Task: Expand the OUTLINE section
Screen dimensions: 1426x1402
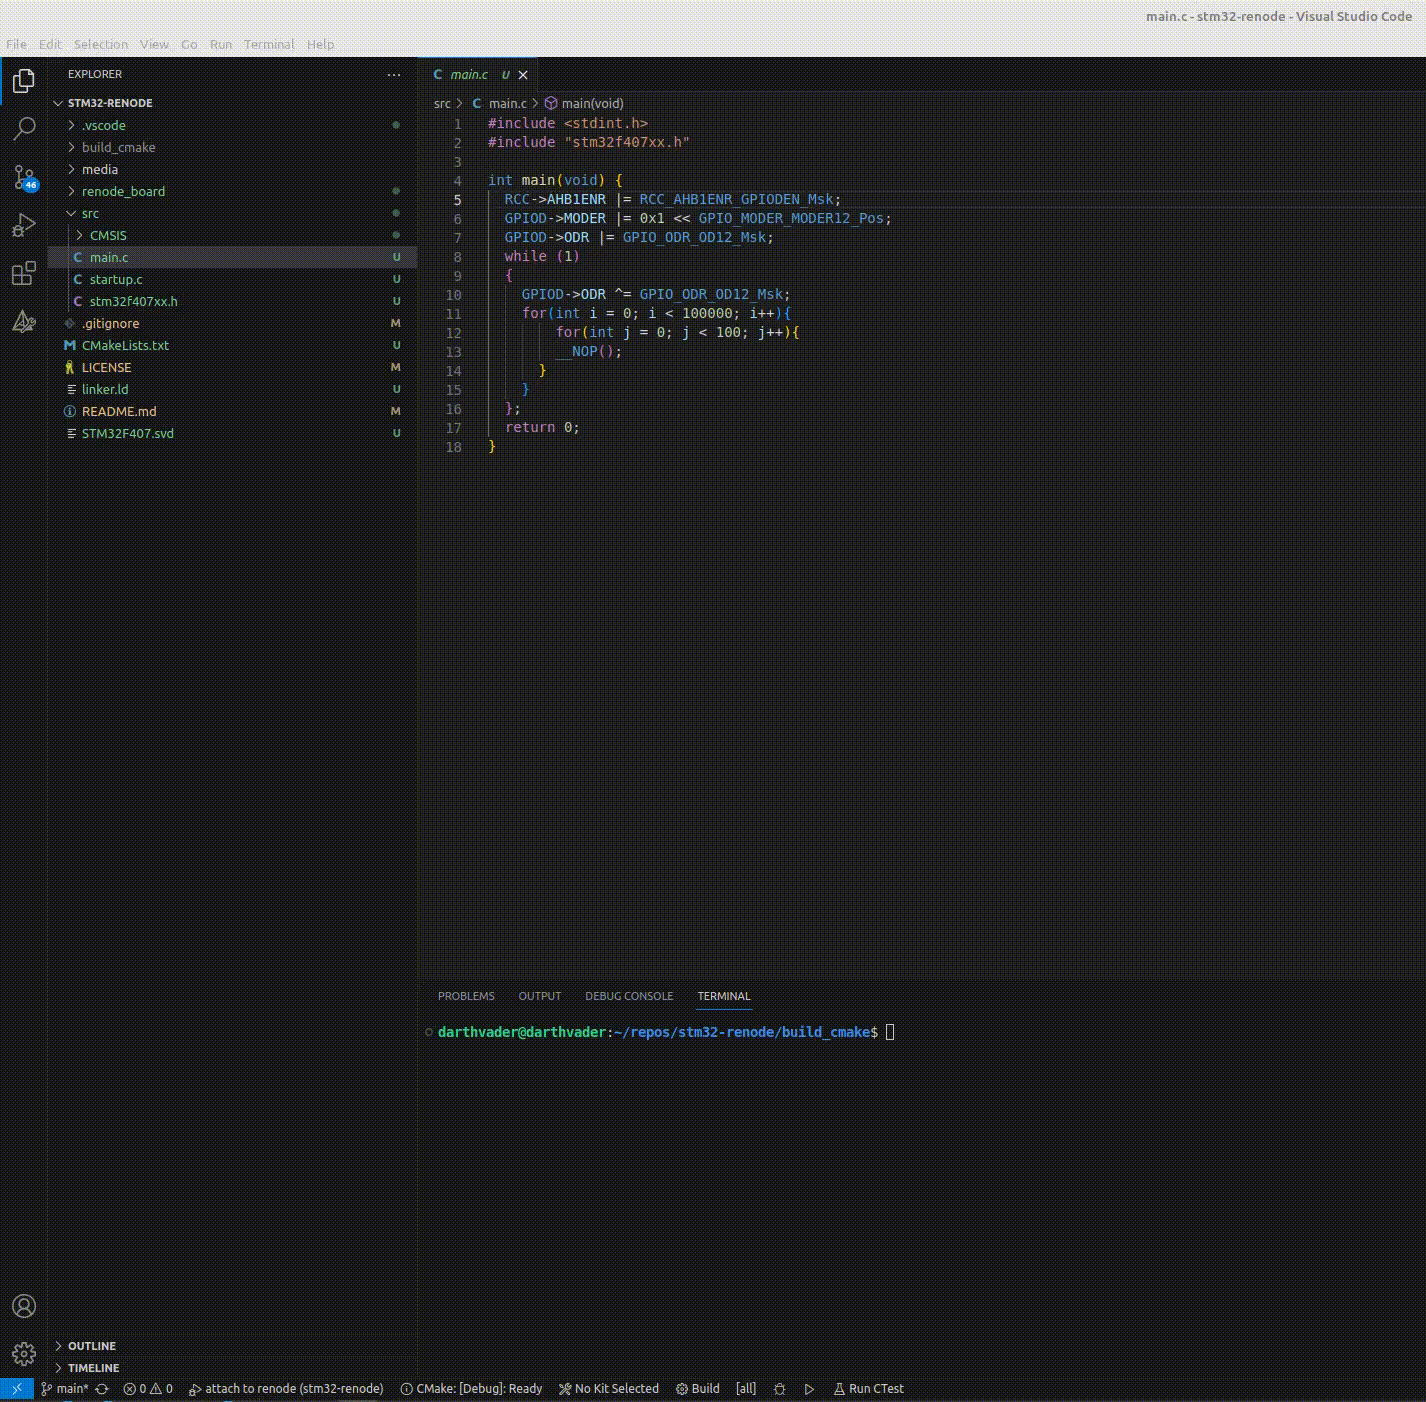Action: tap(232, 1346)
